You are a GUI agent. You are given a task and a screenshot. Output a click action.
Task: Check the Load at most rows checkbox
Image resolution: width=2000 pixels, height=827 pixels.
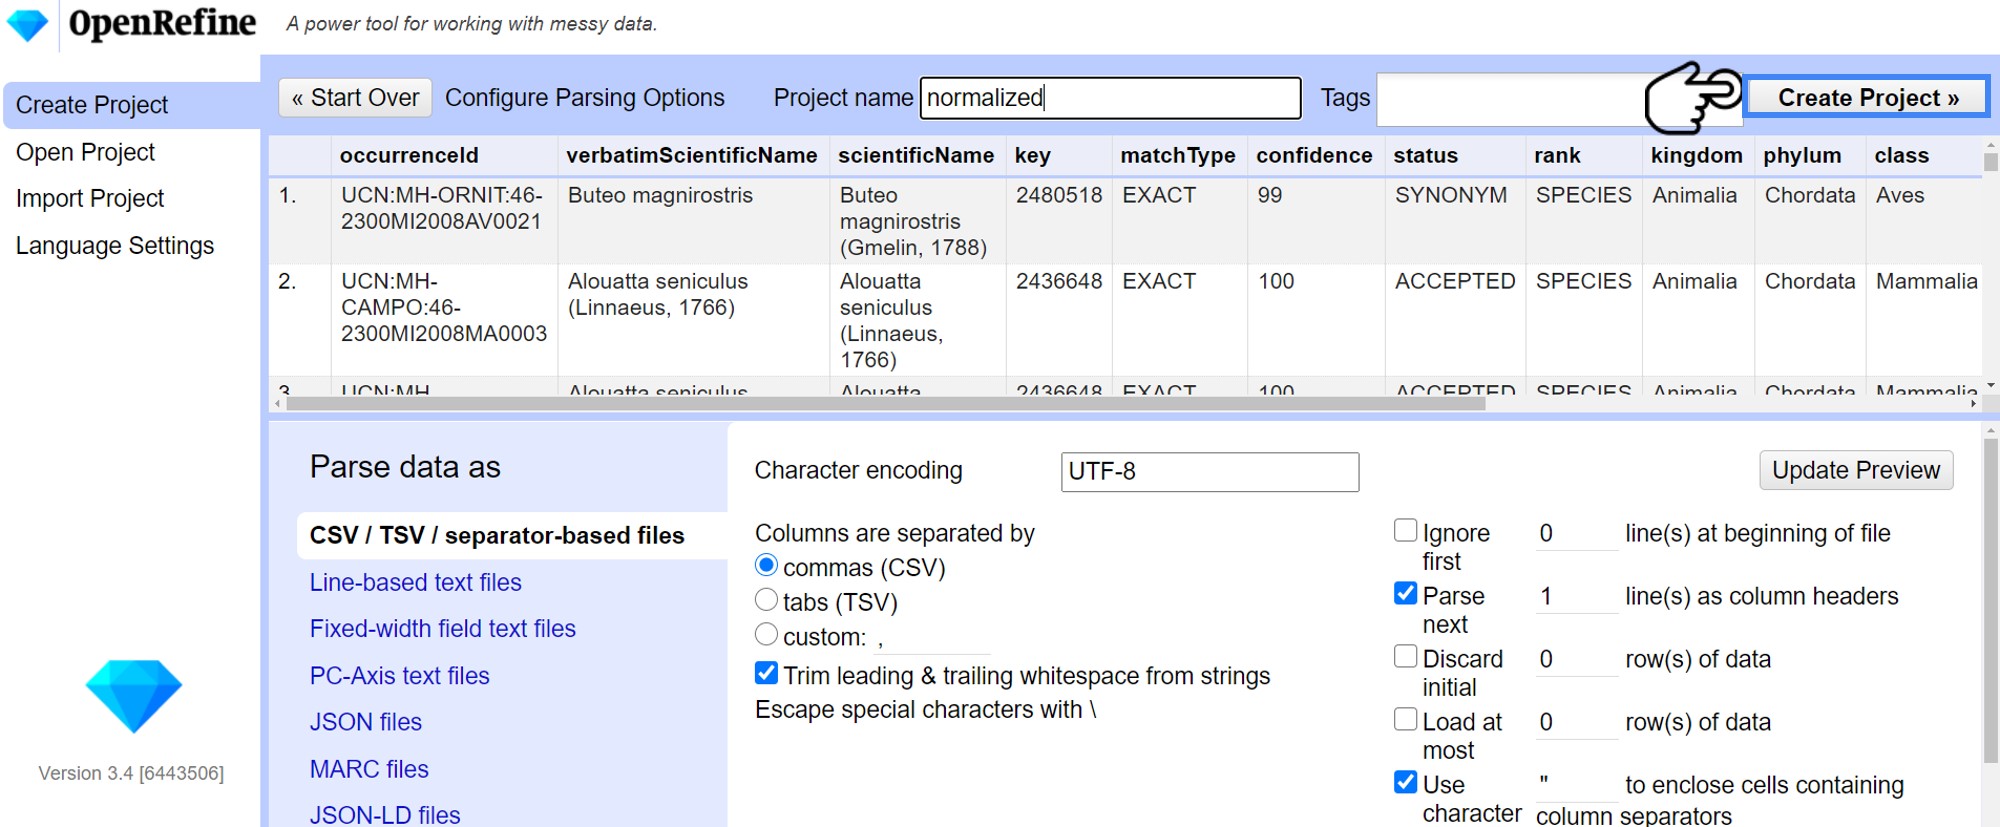[1405, 720]
